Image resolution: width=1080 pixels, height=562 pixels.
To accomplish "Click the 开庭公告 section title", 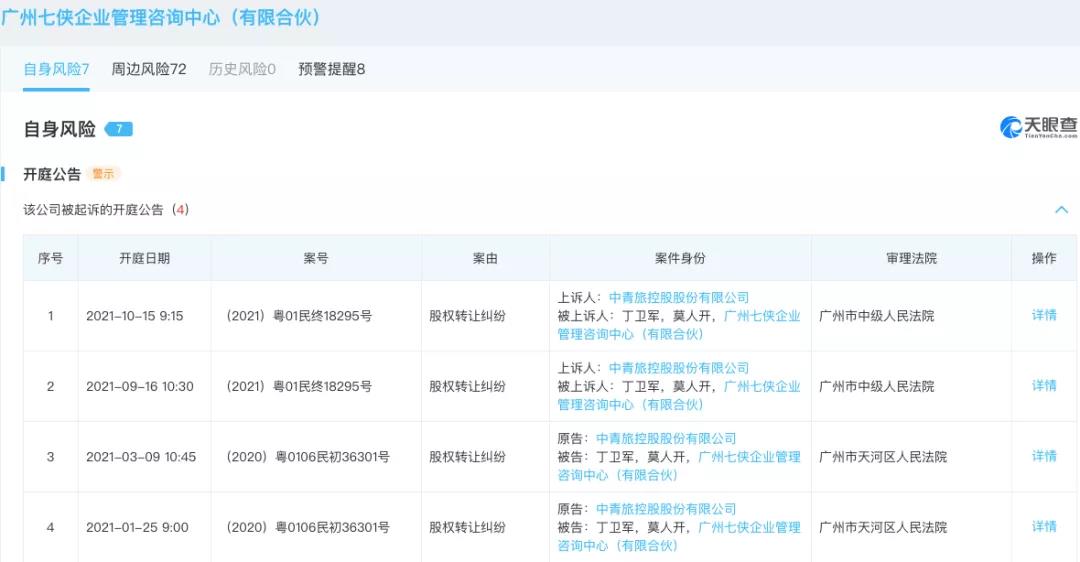I will (x=52, y=174).
